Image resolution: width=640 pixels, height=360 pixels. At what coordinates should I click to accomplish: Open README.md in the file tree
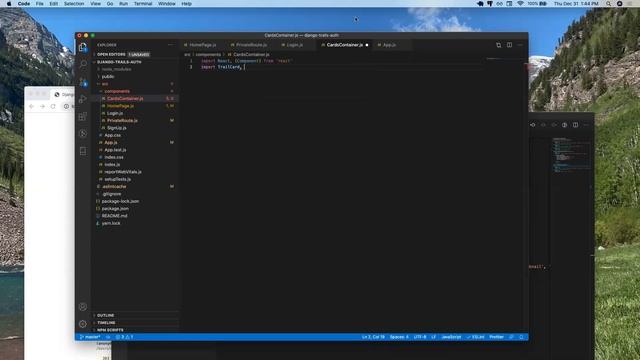tap(114, 216)
